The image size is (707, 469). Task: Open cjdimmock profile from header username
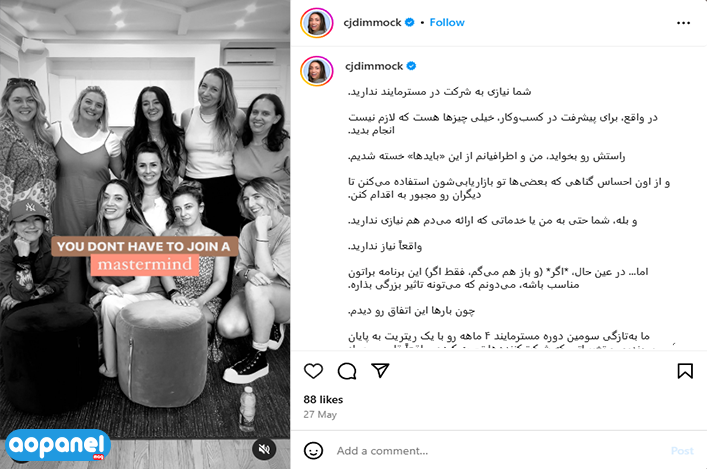click(372, 23)
